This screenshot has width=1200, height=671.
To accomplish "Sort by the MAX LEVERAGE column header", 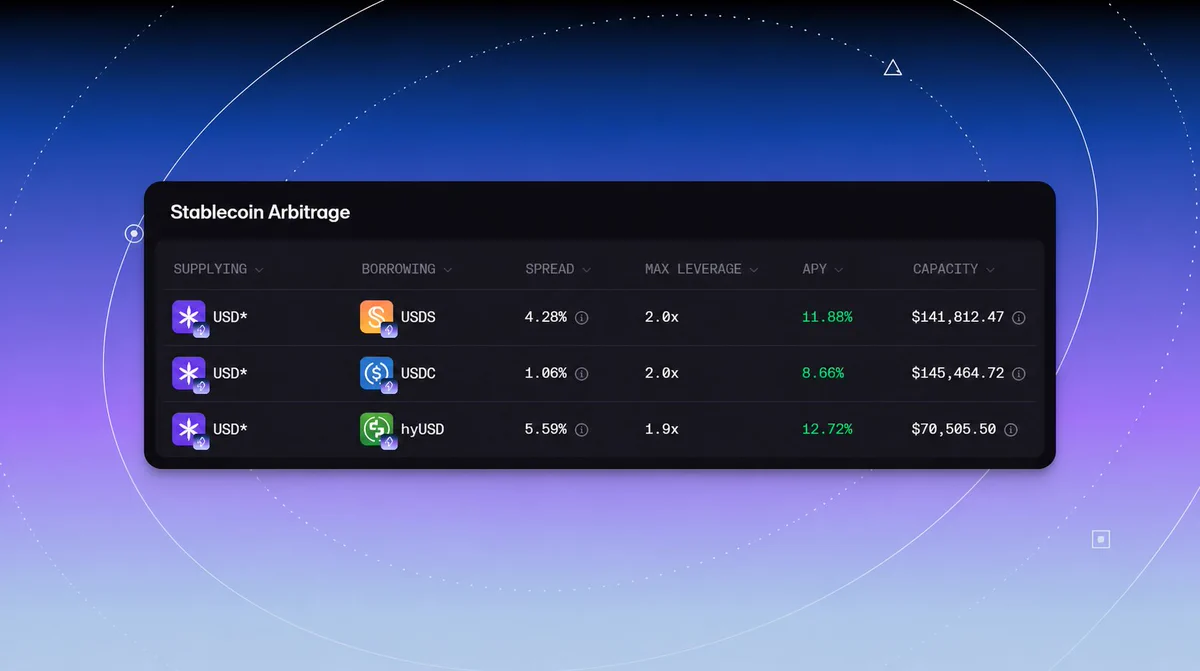I will pos(702,269).
